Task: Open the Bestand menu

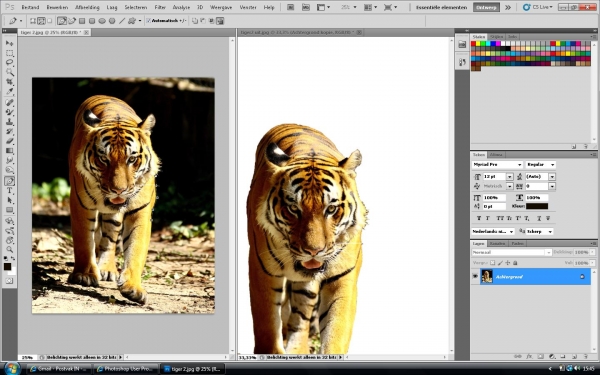Action: (x=30, y=7)
